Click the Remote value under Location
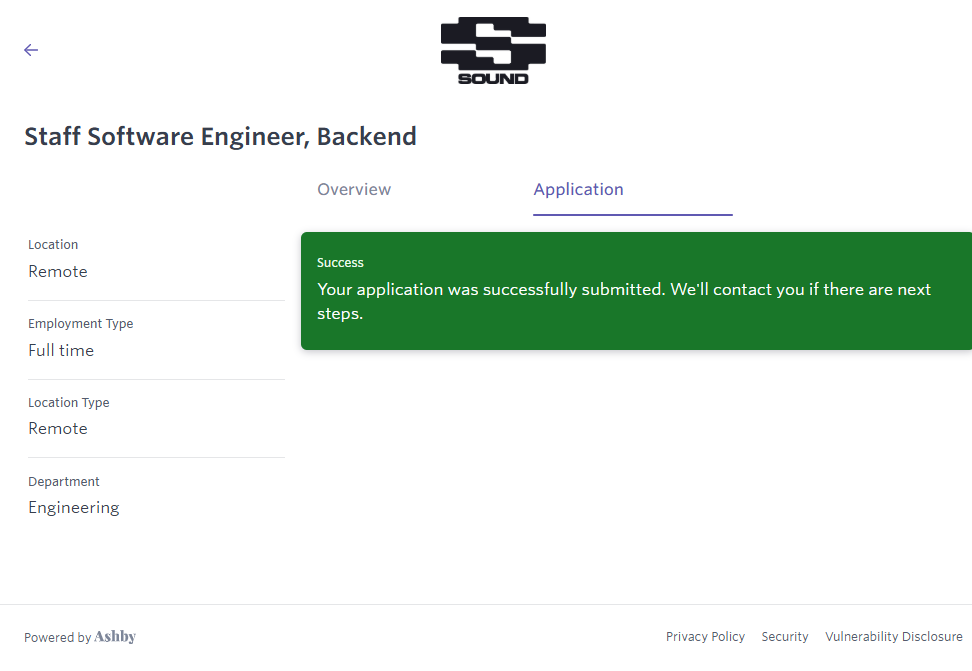This screenshot has height=671, width=972. [x=58, y=272]
